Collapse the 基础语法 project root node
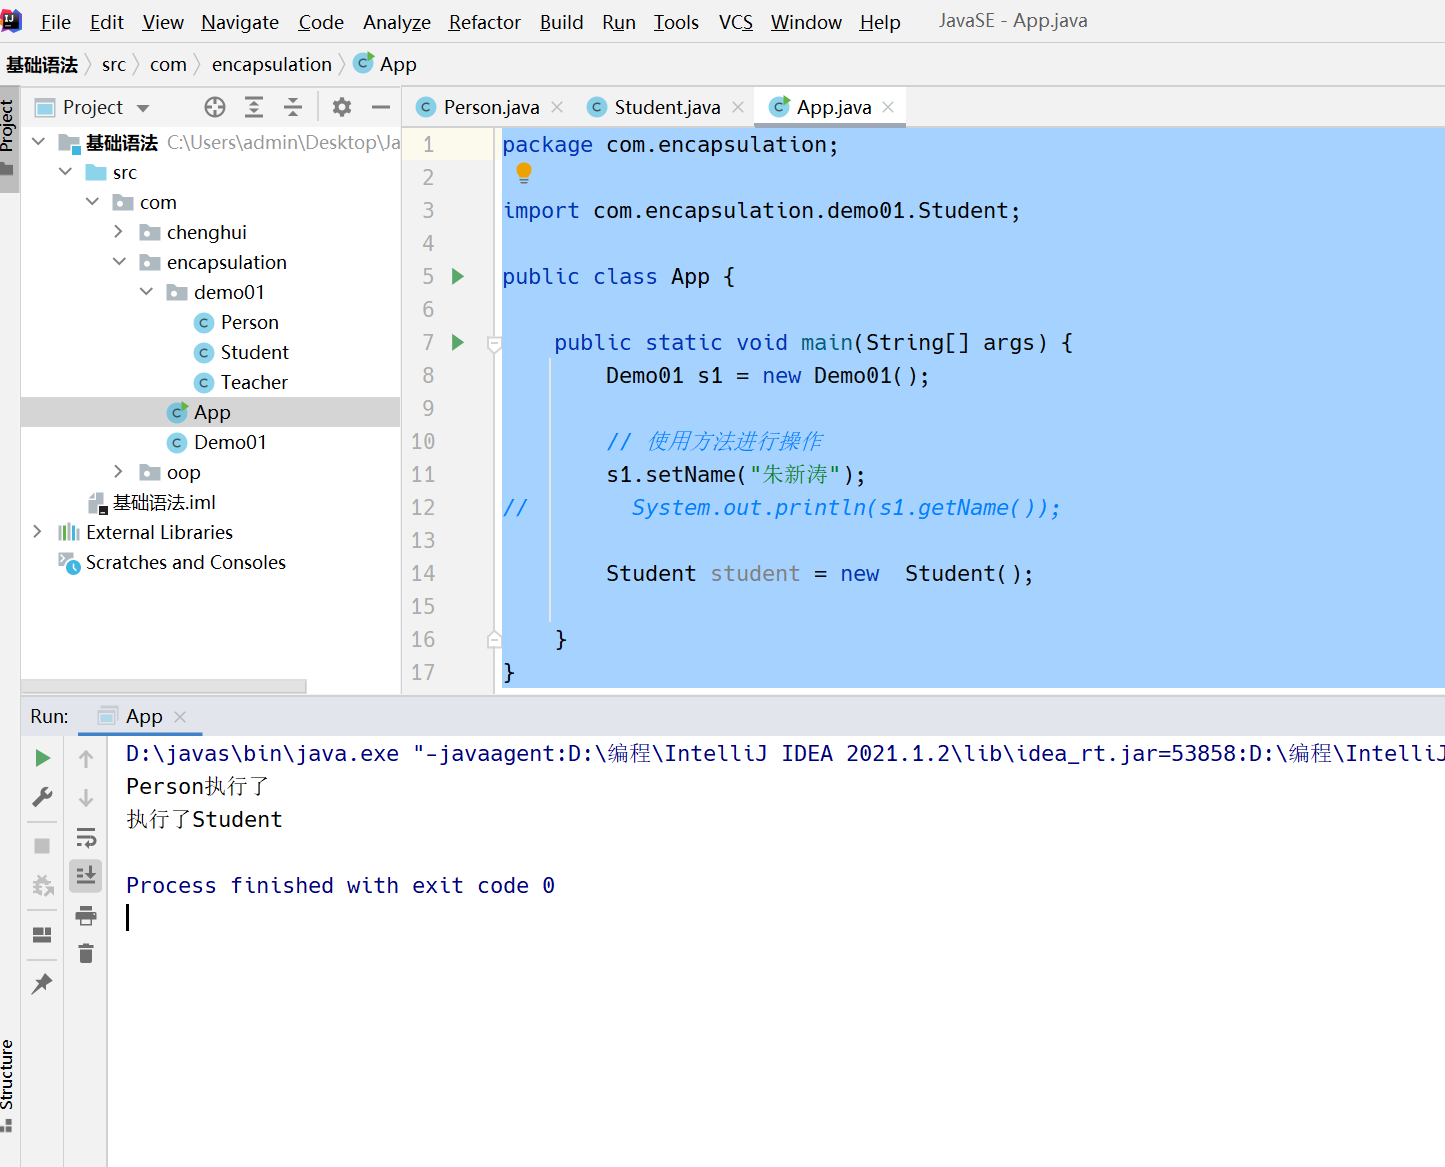The image size is (1445, 1167). (x=38, y=142)
